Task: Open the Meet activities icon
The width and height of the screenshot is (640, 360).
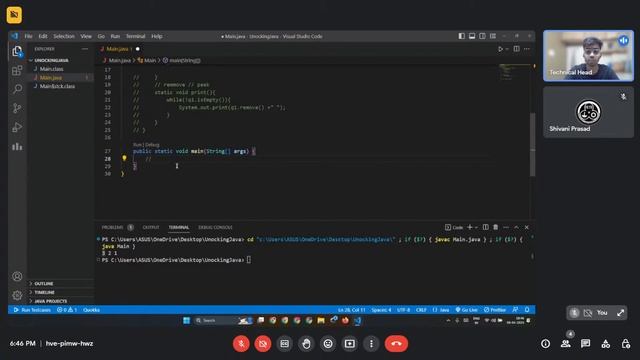Action: [605, 344]
